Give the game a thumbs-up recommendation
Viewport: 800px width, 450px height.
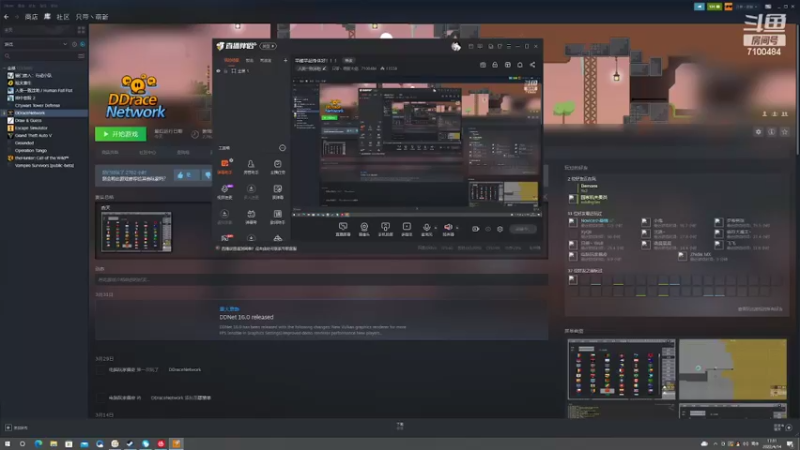(186, 175)
